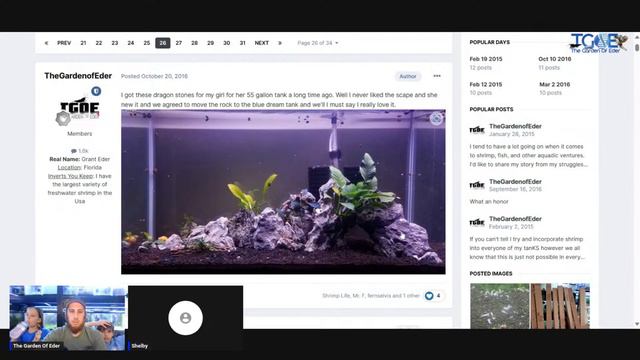Open the Page 26 of 34 dropdown

click(x=318, y=43)
